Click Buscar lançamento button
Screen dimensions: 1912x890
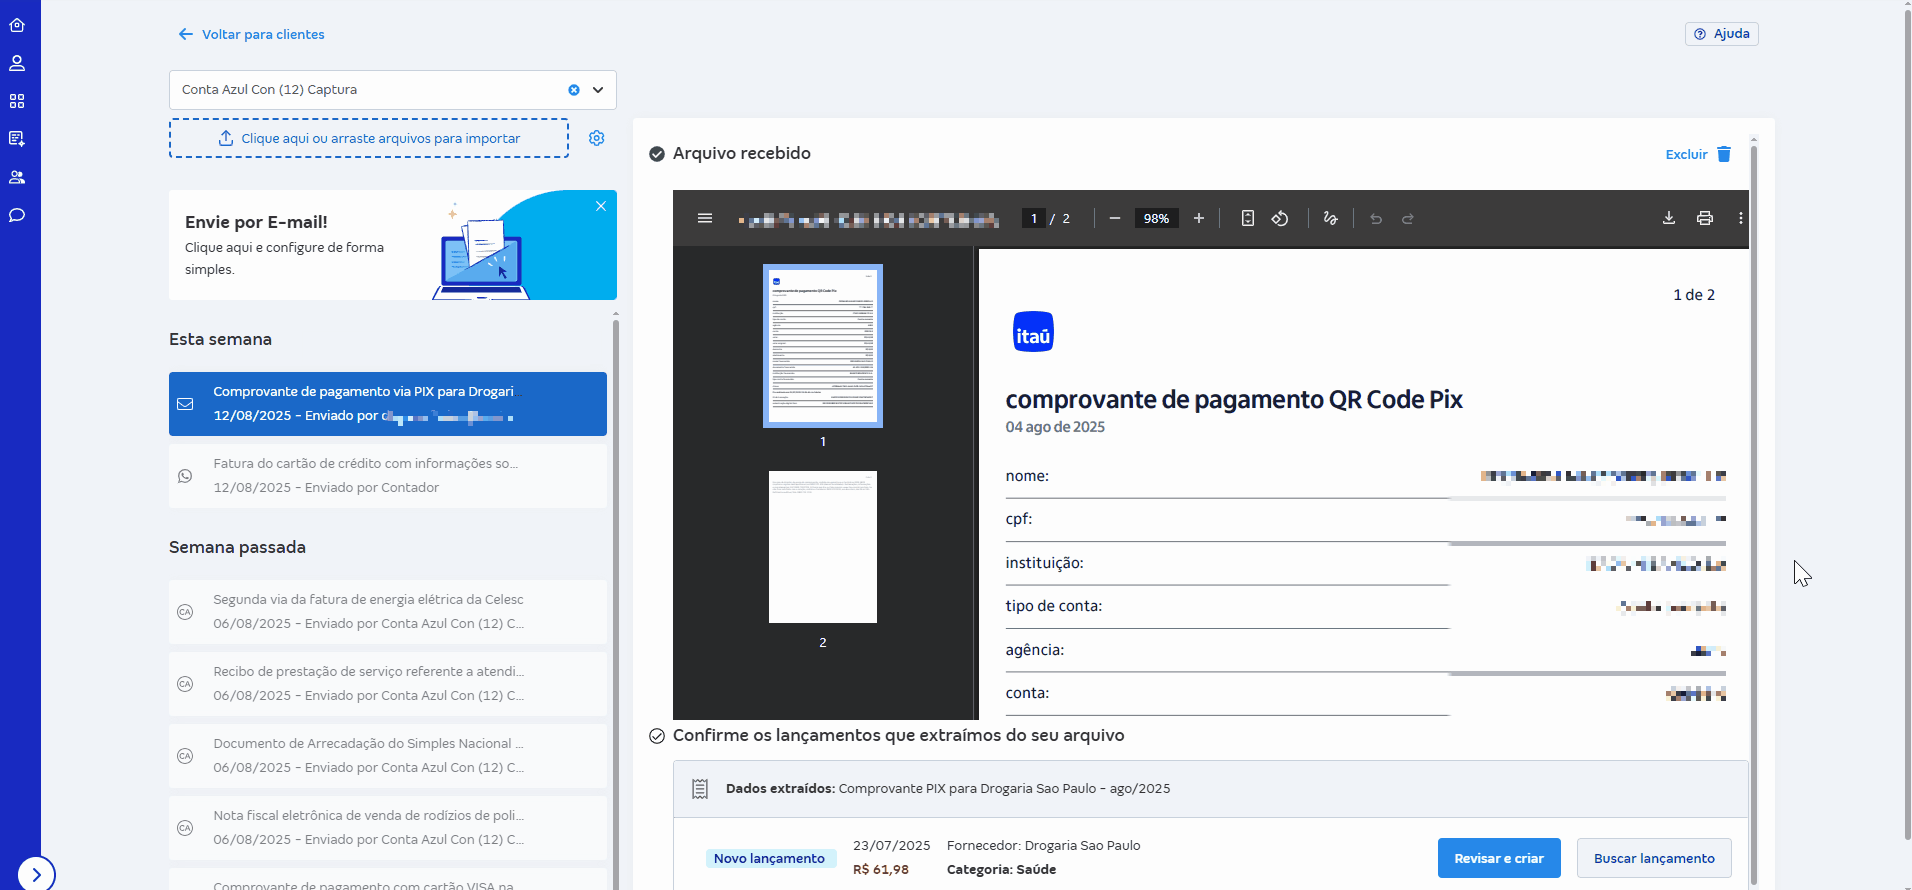click(x=1654, y=858)
